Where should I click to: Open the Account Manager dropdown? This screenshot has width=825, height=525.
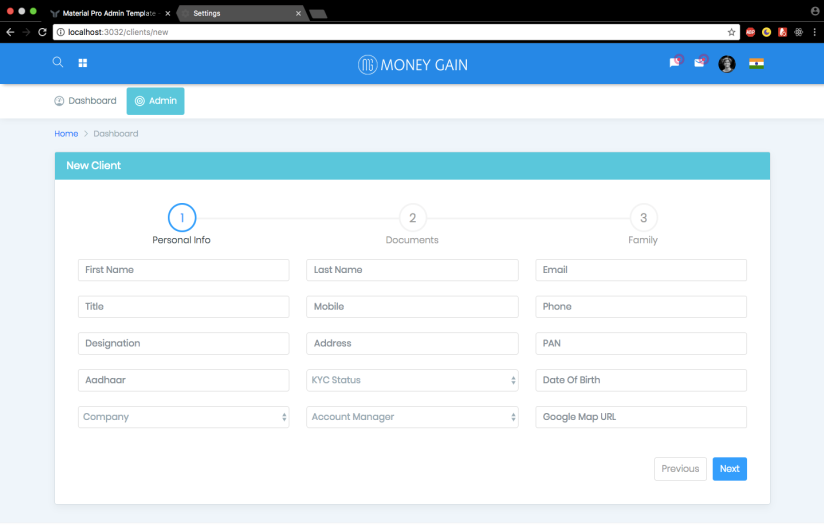[x=412, y=417]
